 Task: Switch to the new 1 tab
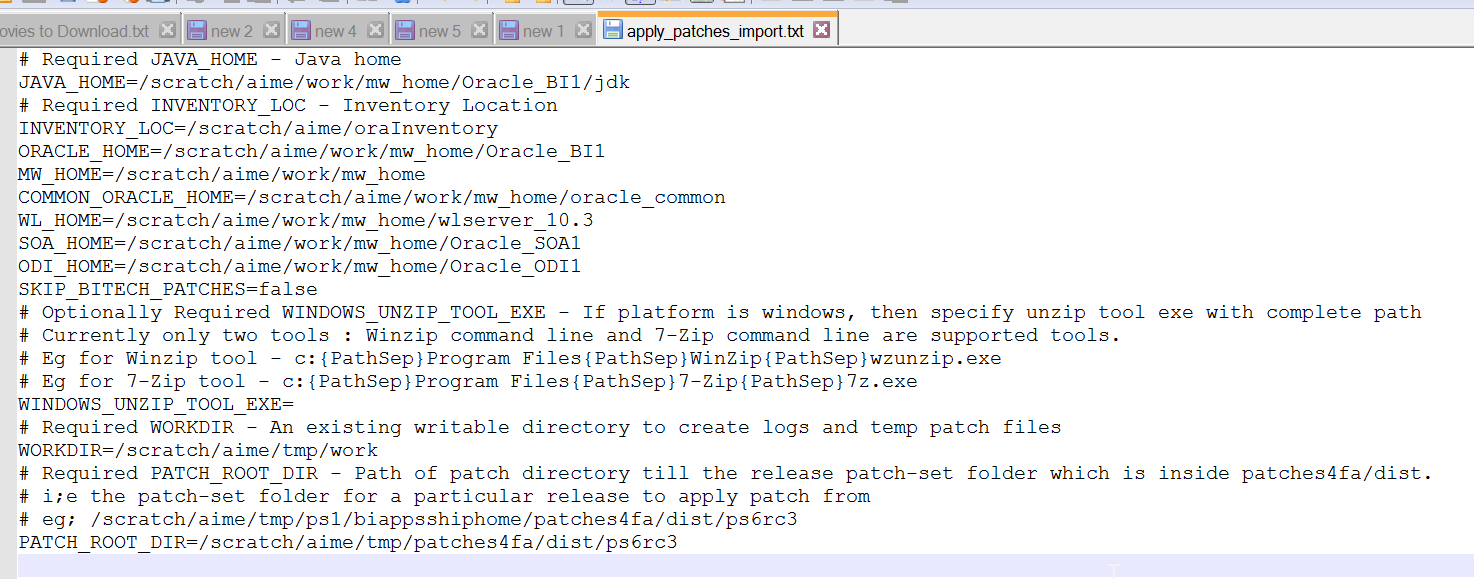pos(544,31)
